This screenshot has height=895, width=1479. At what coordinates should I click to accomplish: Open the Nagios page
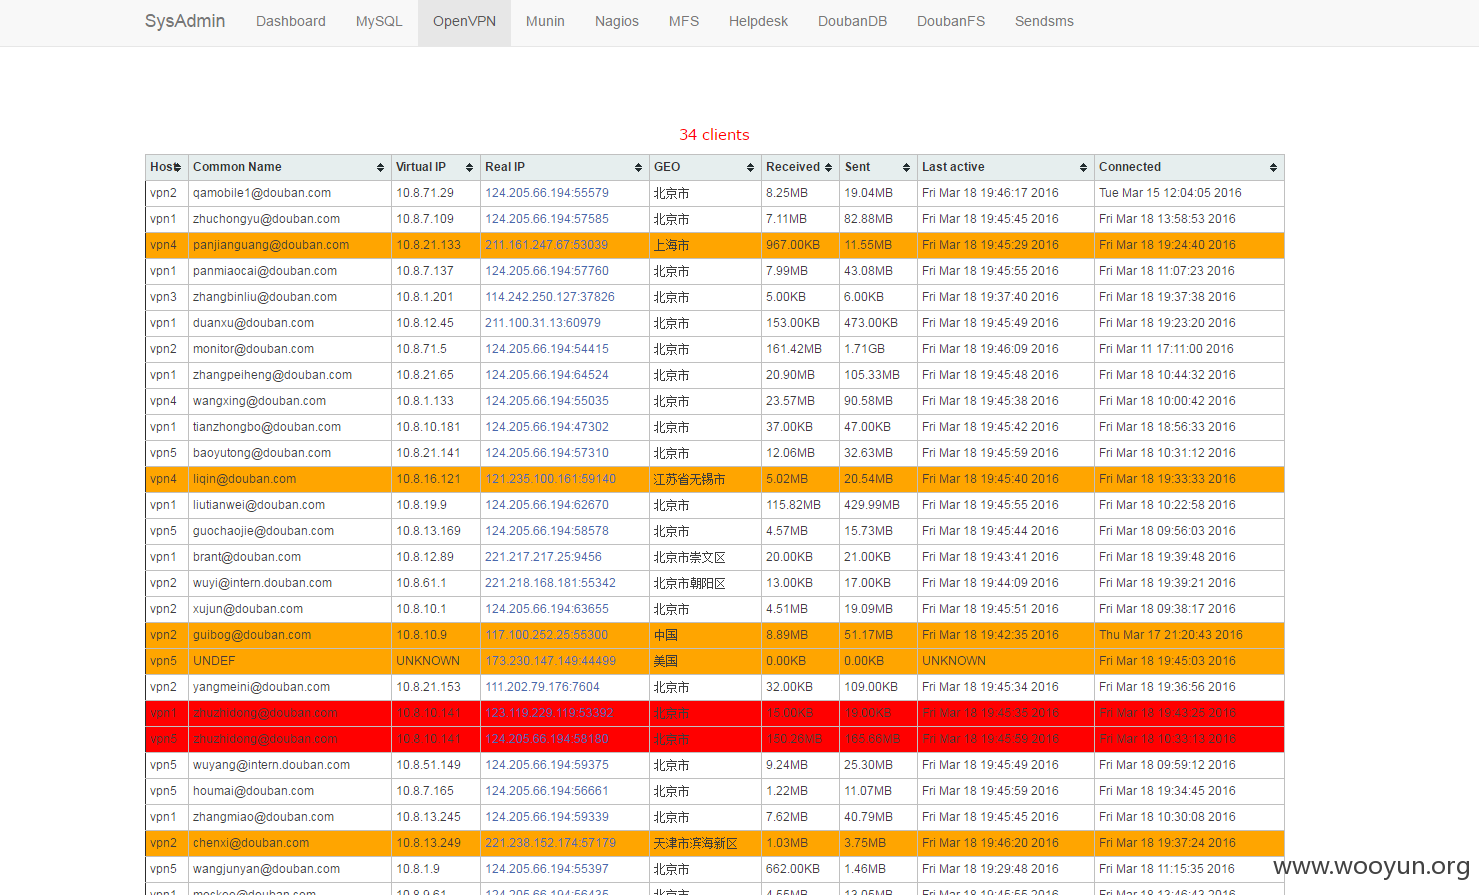tap(617, 21)
